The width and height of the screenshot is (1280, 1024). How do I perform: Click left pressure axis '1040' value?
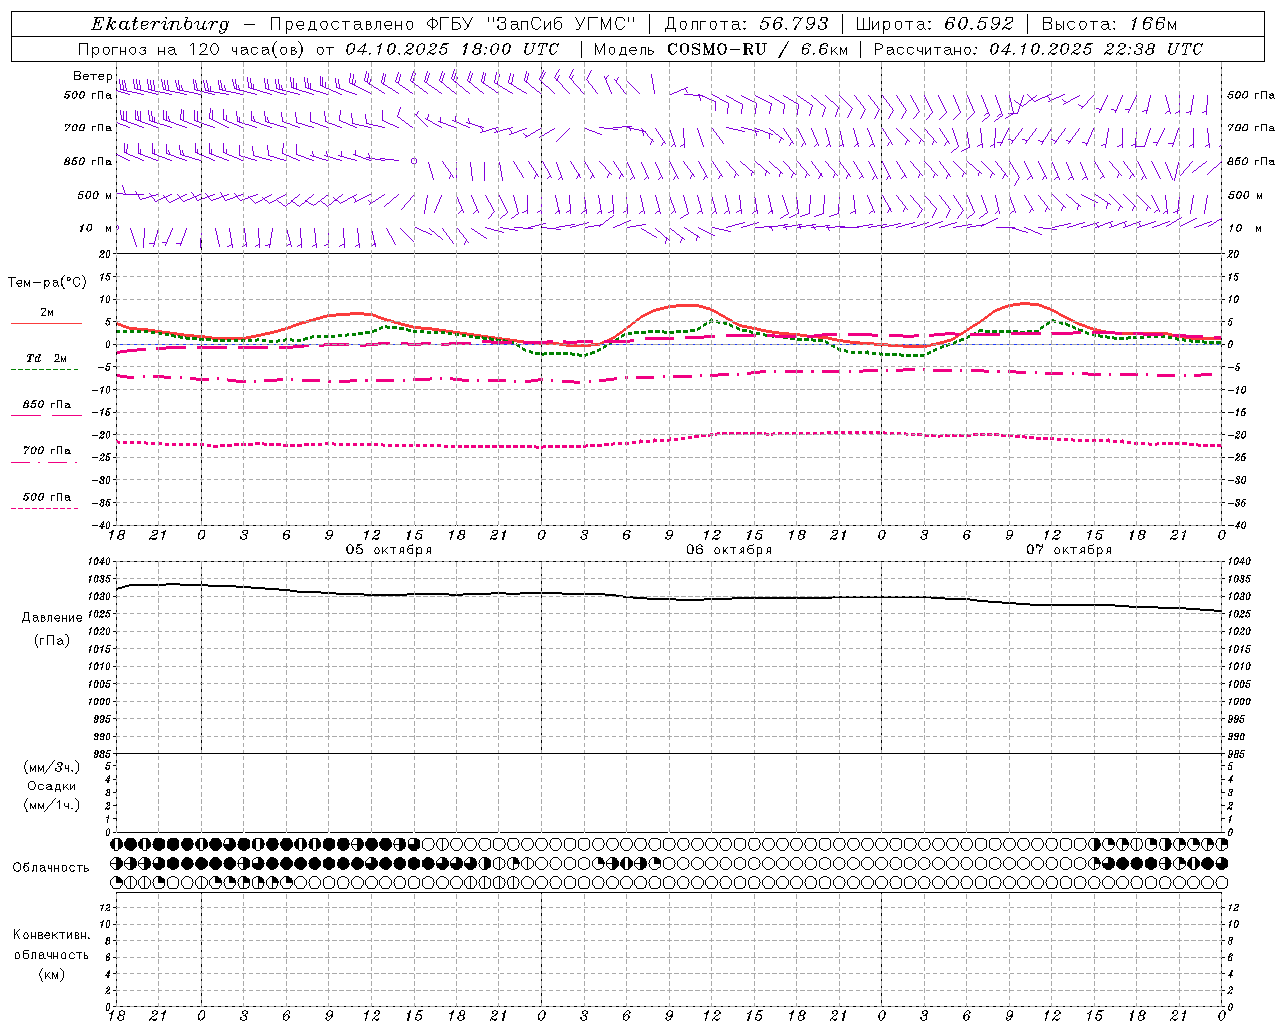click(x=101, y=562)
